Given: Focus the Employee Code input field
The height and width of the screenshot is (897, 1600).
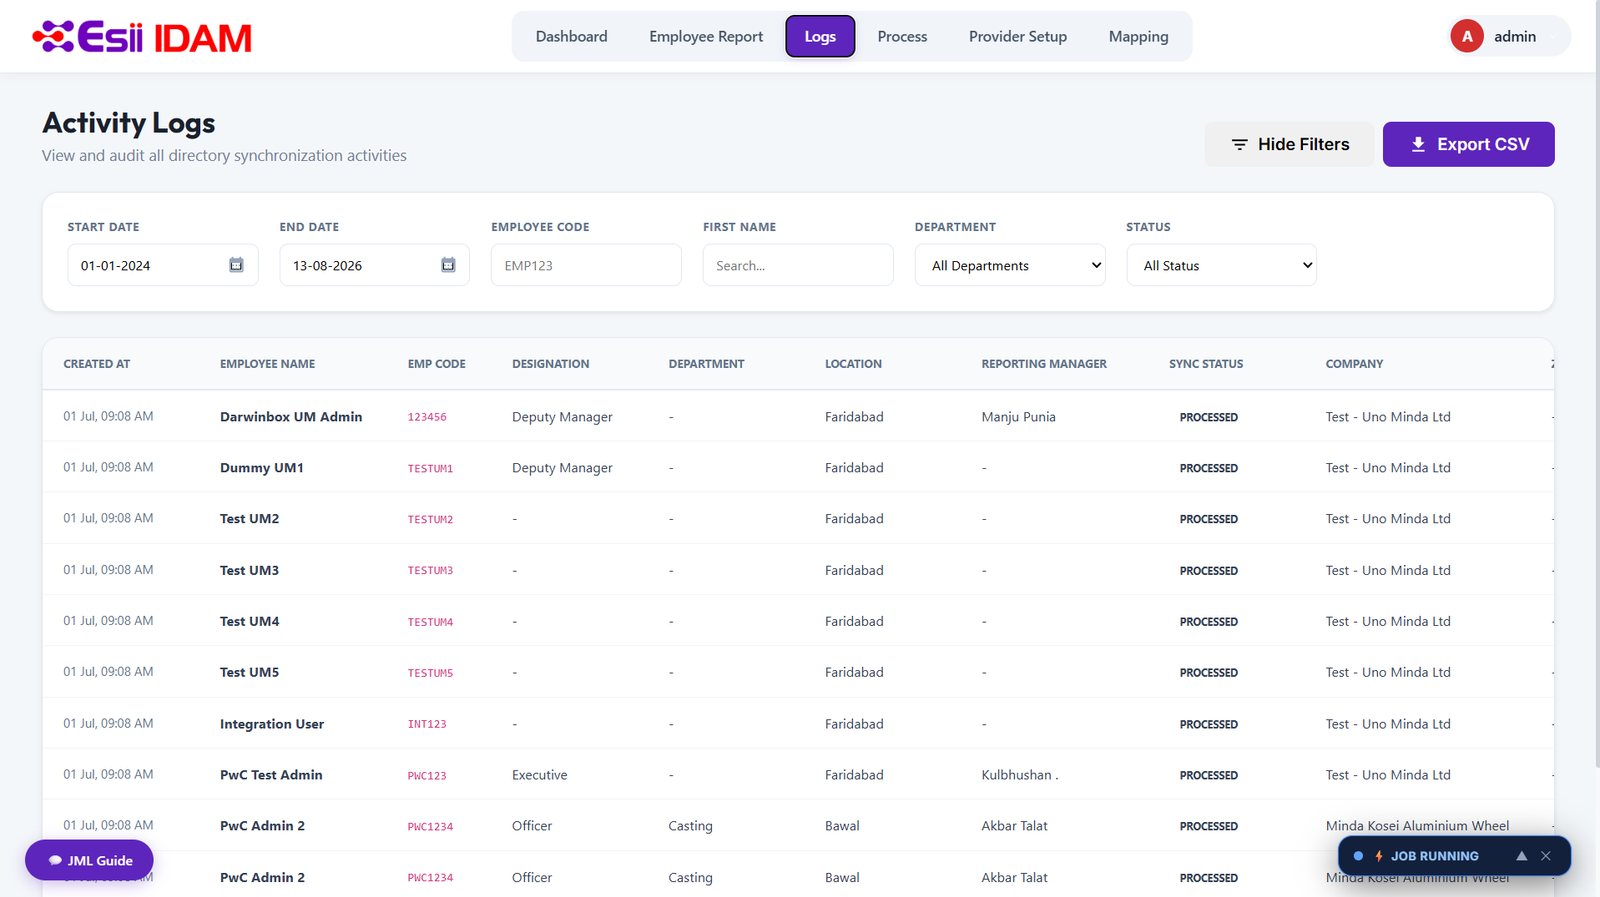Looking at the screenshot, I should 586,265.
